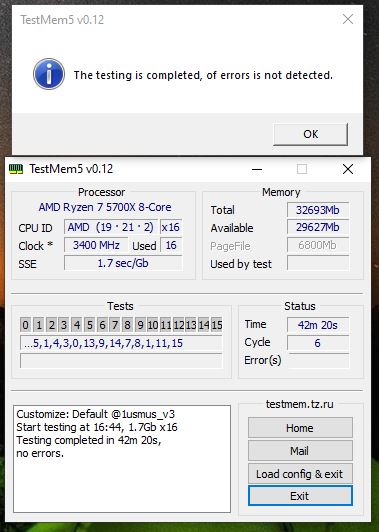The width and height of the screenshot is (379, 532).
Task: Click the Time value 42m 20s
Action: 318,325
